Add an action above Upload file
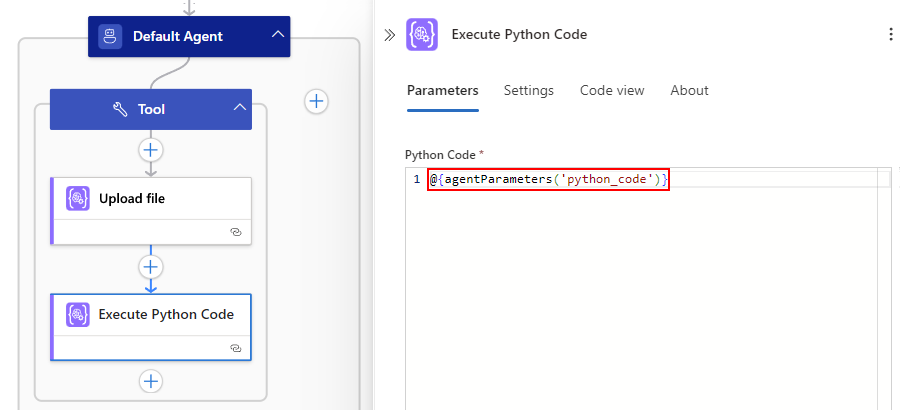Image resolution: width=900 pixels, height=410 pixels. click(151, 150)
